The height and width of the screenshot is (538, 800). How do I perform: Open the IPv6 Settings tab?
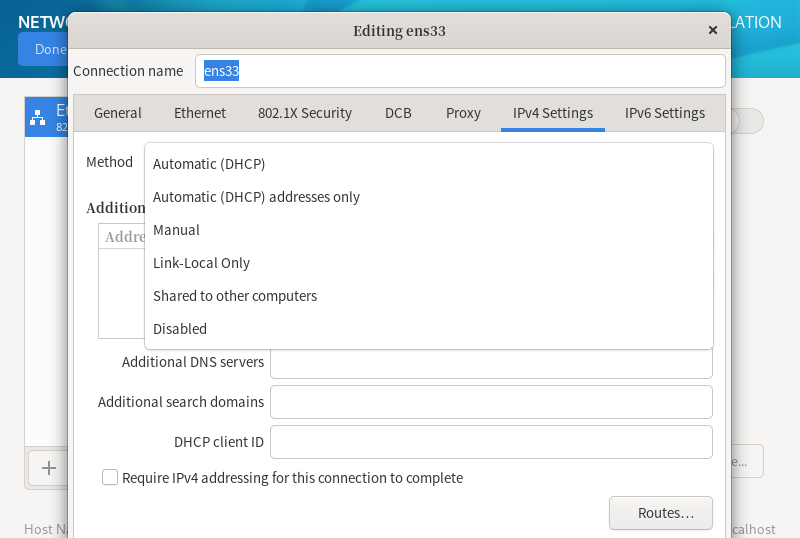click(665, 113)
